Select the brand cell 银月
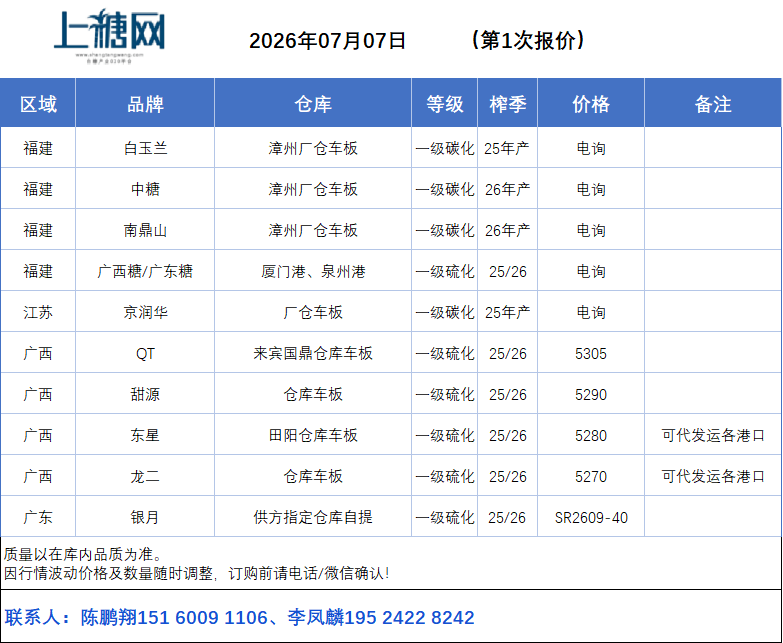The image size is (783, 643). (x=145, y=517)
